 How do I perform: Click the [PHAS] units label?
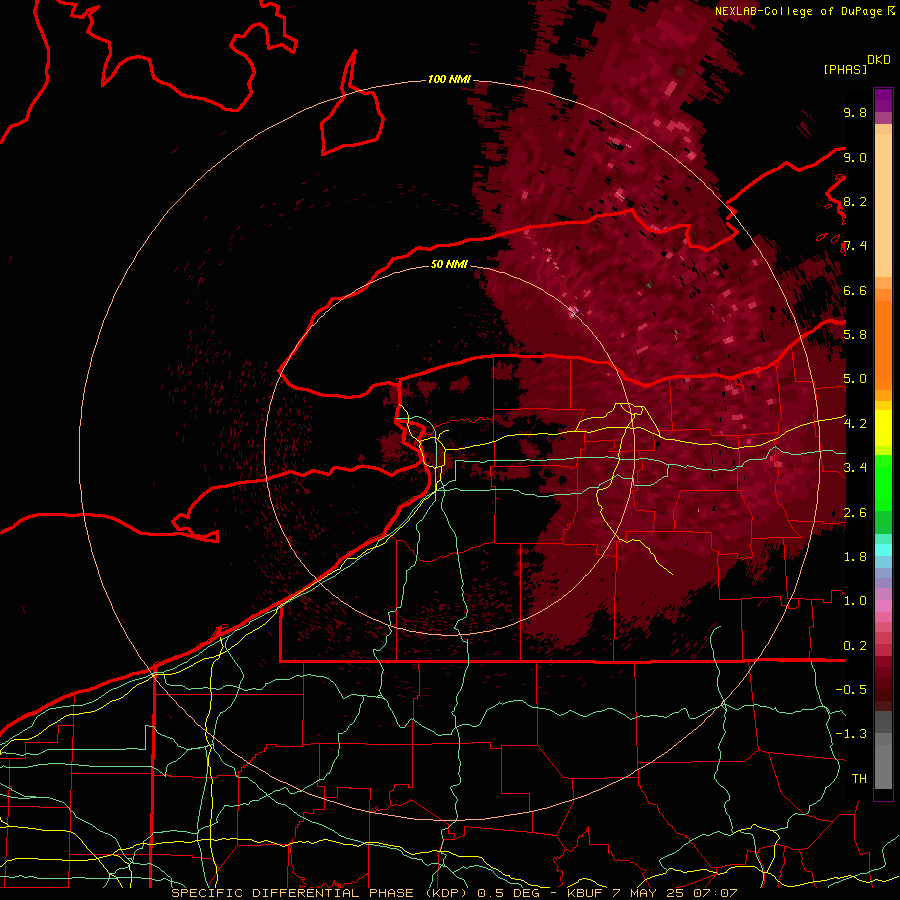845,69
